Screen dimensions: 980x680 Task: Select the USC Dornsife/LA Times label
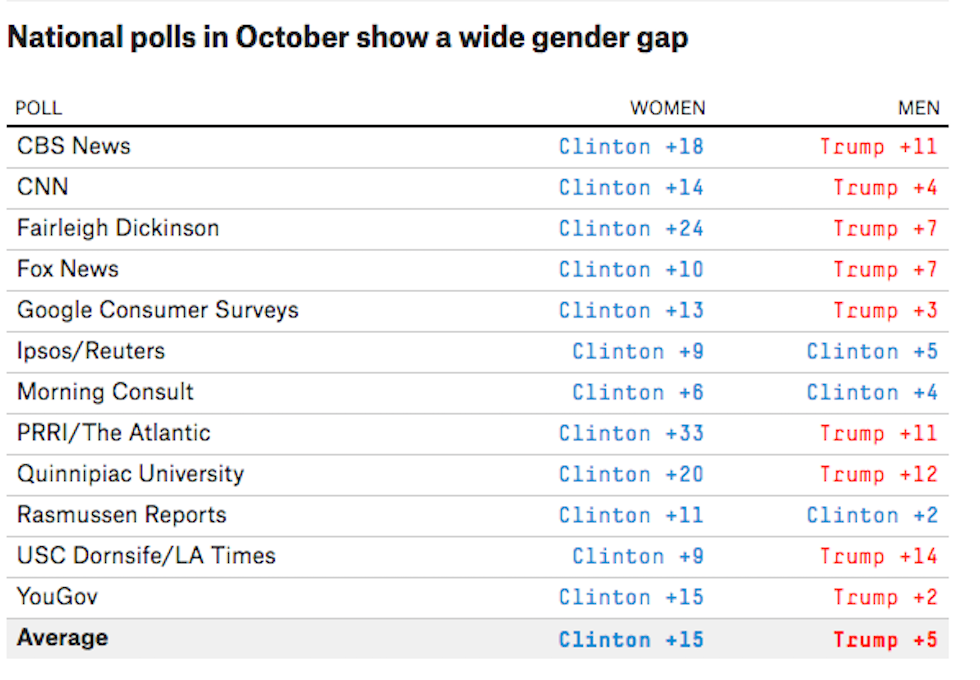(x=146, y=556)
